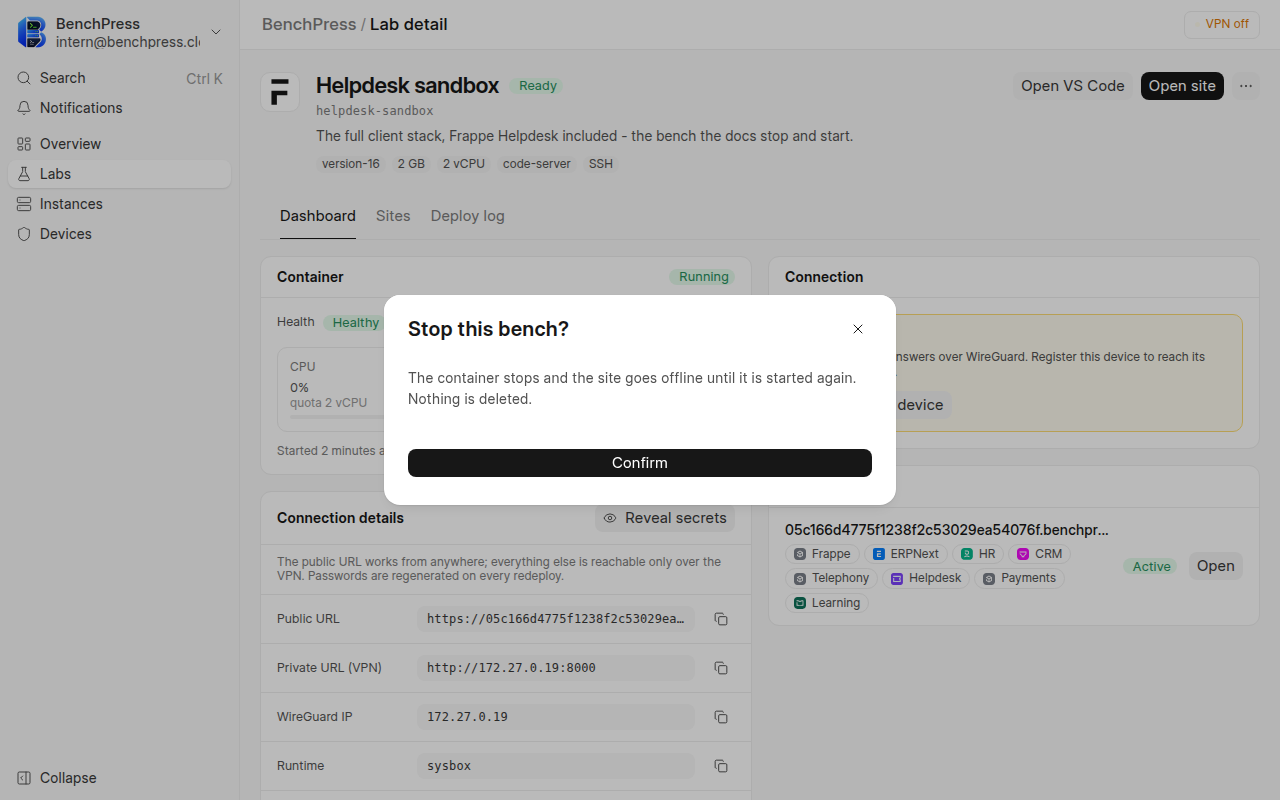The image size is (1280, 800).
Task: Click the Healthy health badge
Action: coord(355,322)
